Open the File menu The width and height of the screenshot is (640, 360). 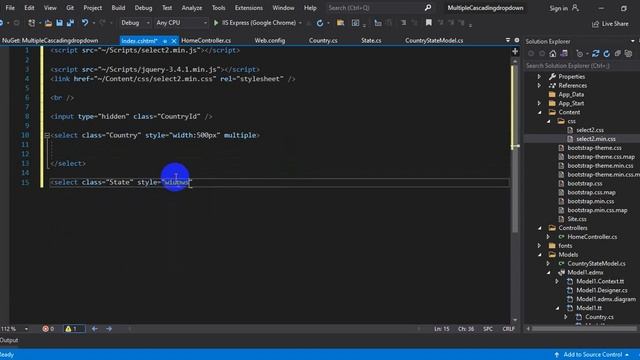point(10,8)
